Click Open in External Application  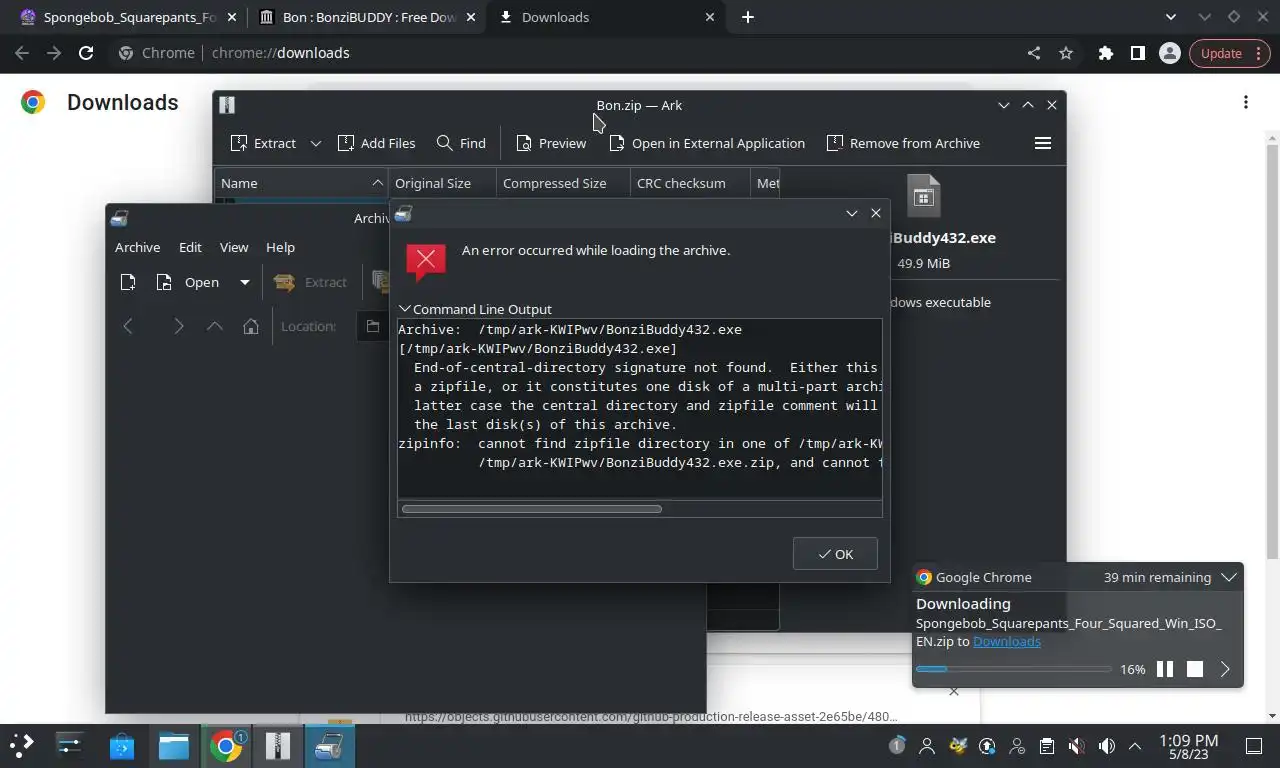coord(707,143)
